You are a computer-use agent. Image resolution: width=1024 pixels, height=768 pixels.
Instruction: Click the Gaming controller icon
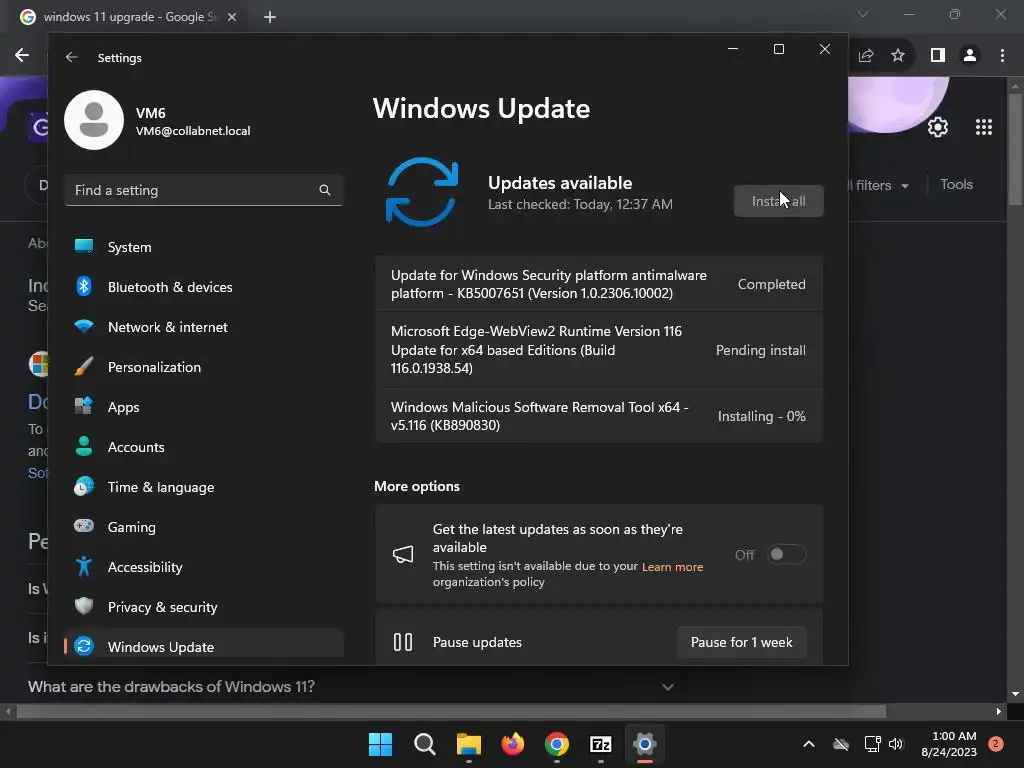pyautogui.click(x=84, y=526)
